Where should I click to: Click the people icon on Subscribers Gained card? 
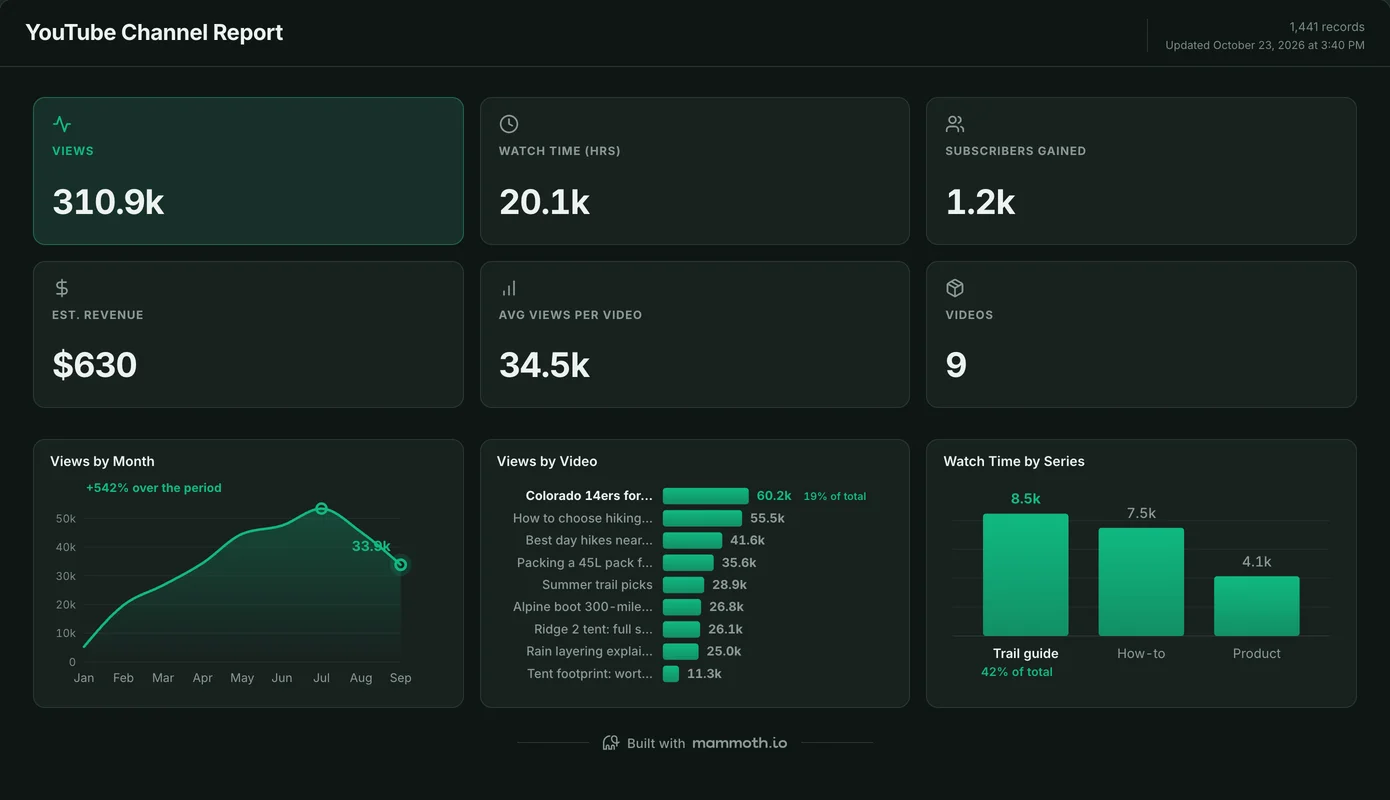[955, 124]
